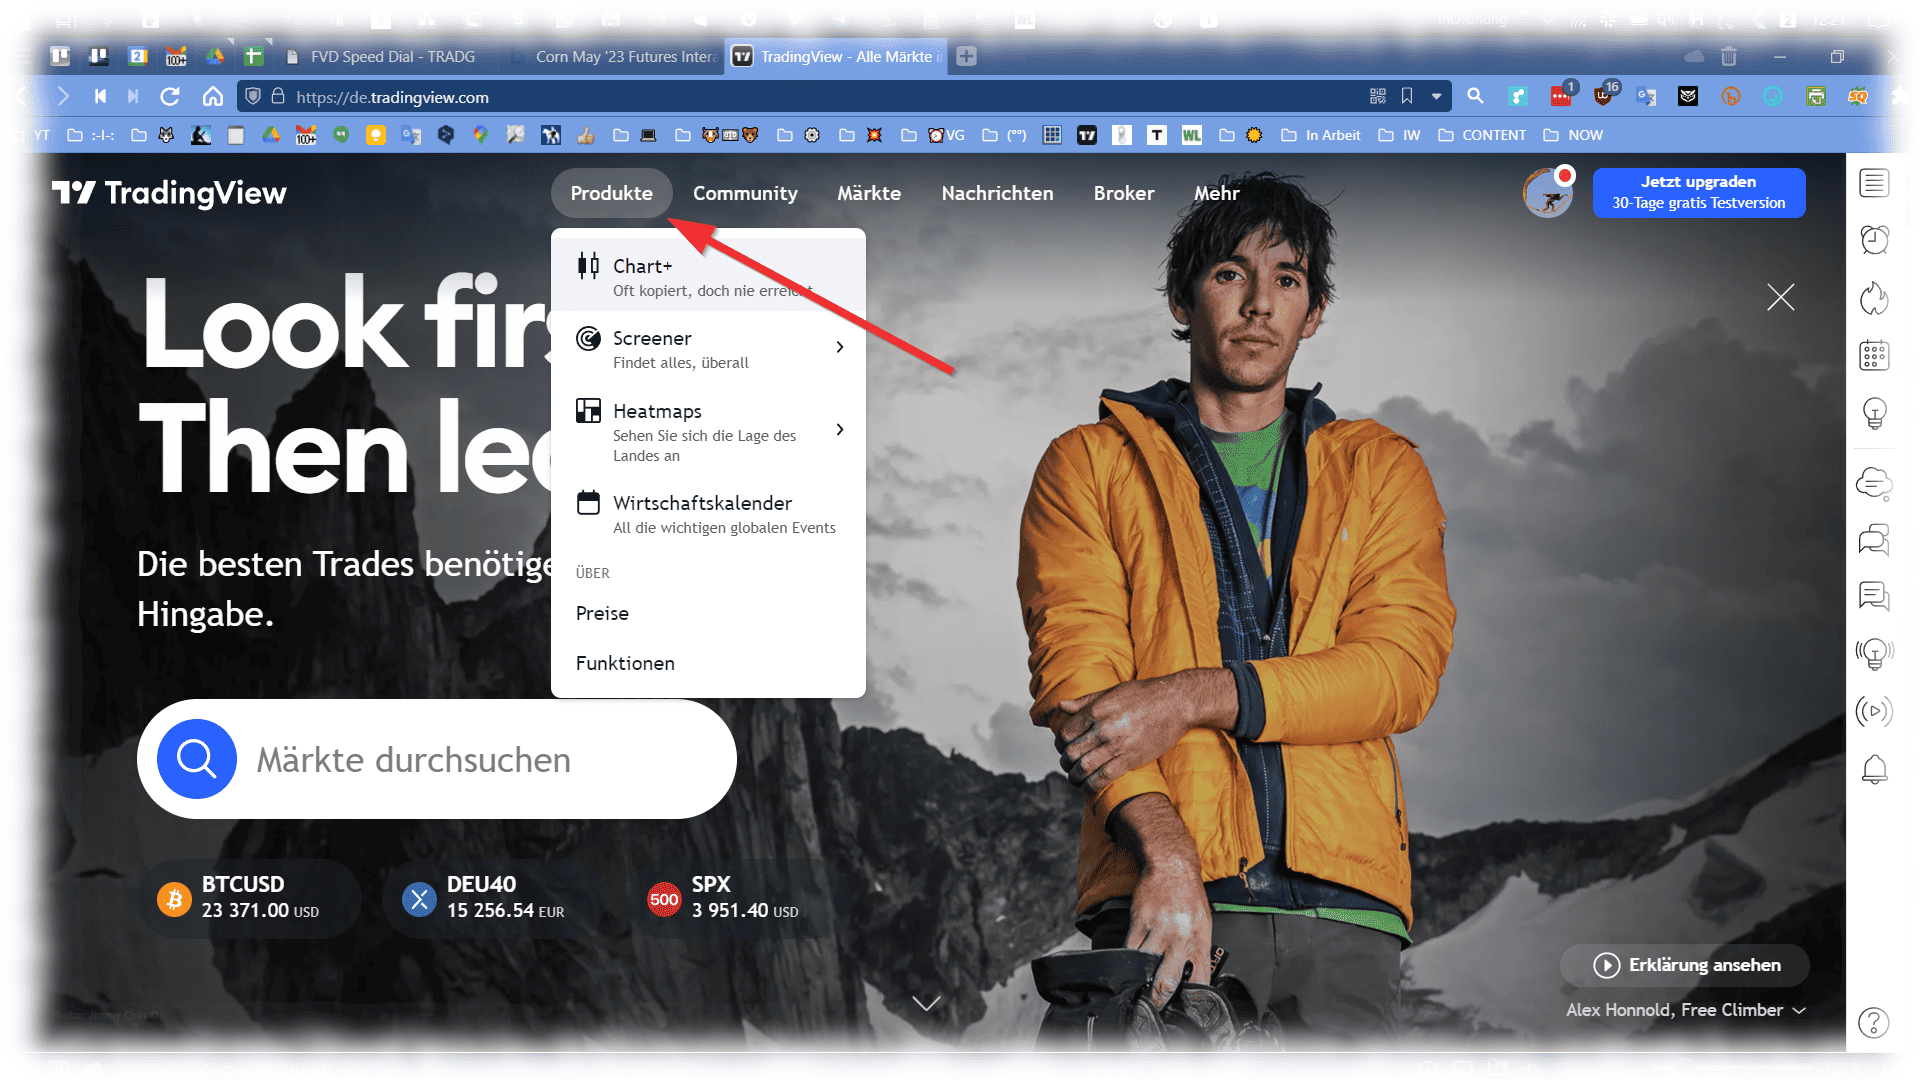The image size is (1920, 1080).
Task: Open the calendar icon in right sidebar
Action: click(x=1874, y=355)
